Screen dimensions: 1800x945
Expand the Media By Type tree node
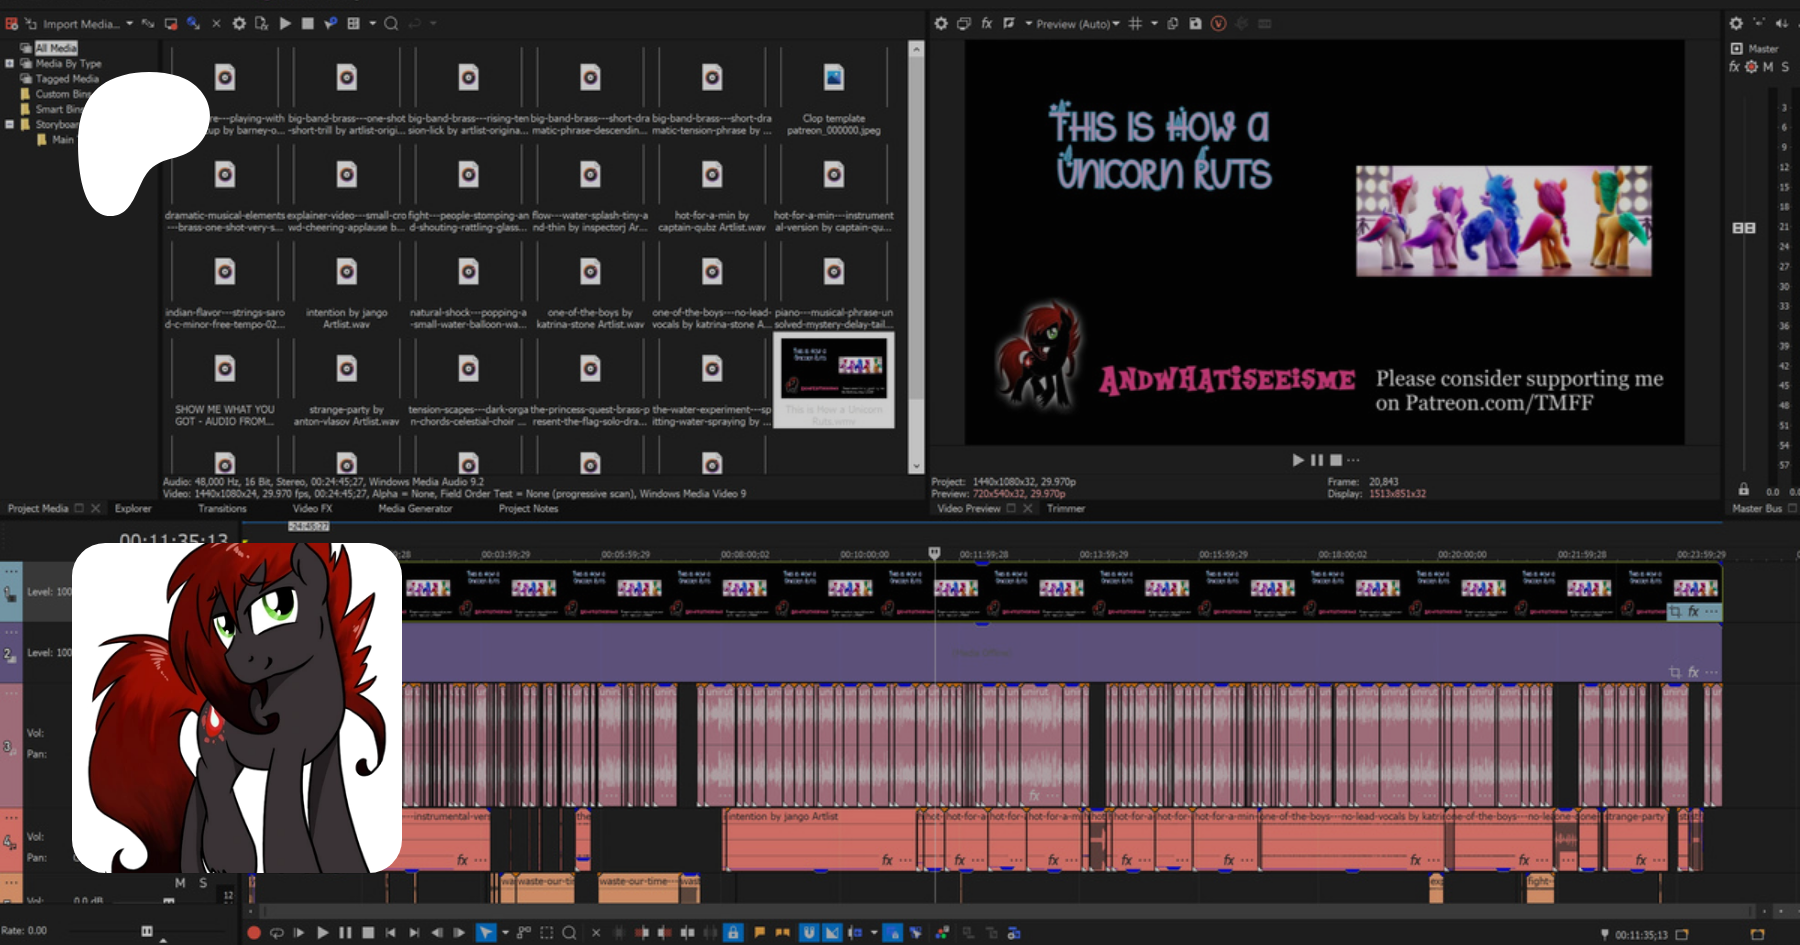[10, 63]
